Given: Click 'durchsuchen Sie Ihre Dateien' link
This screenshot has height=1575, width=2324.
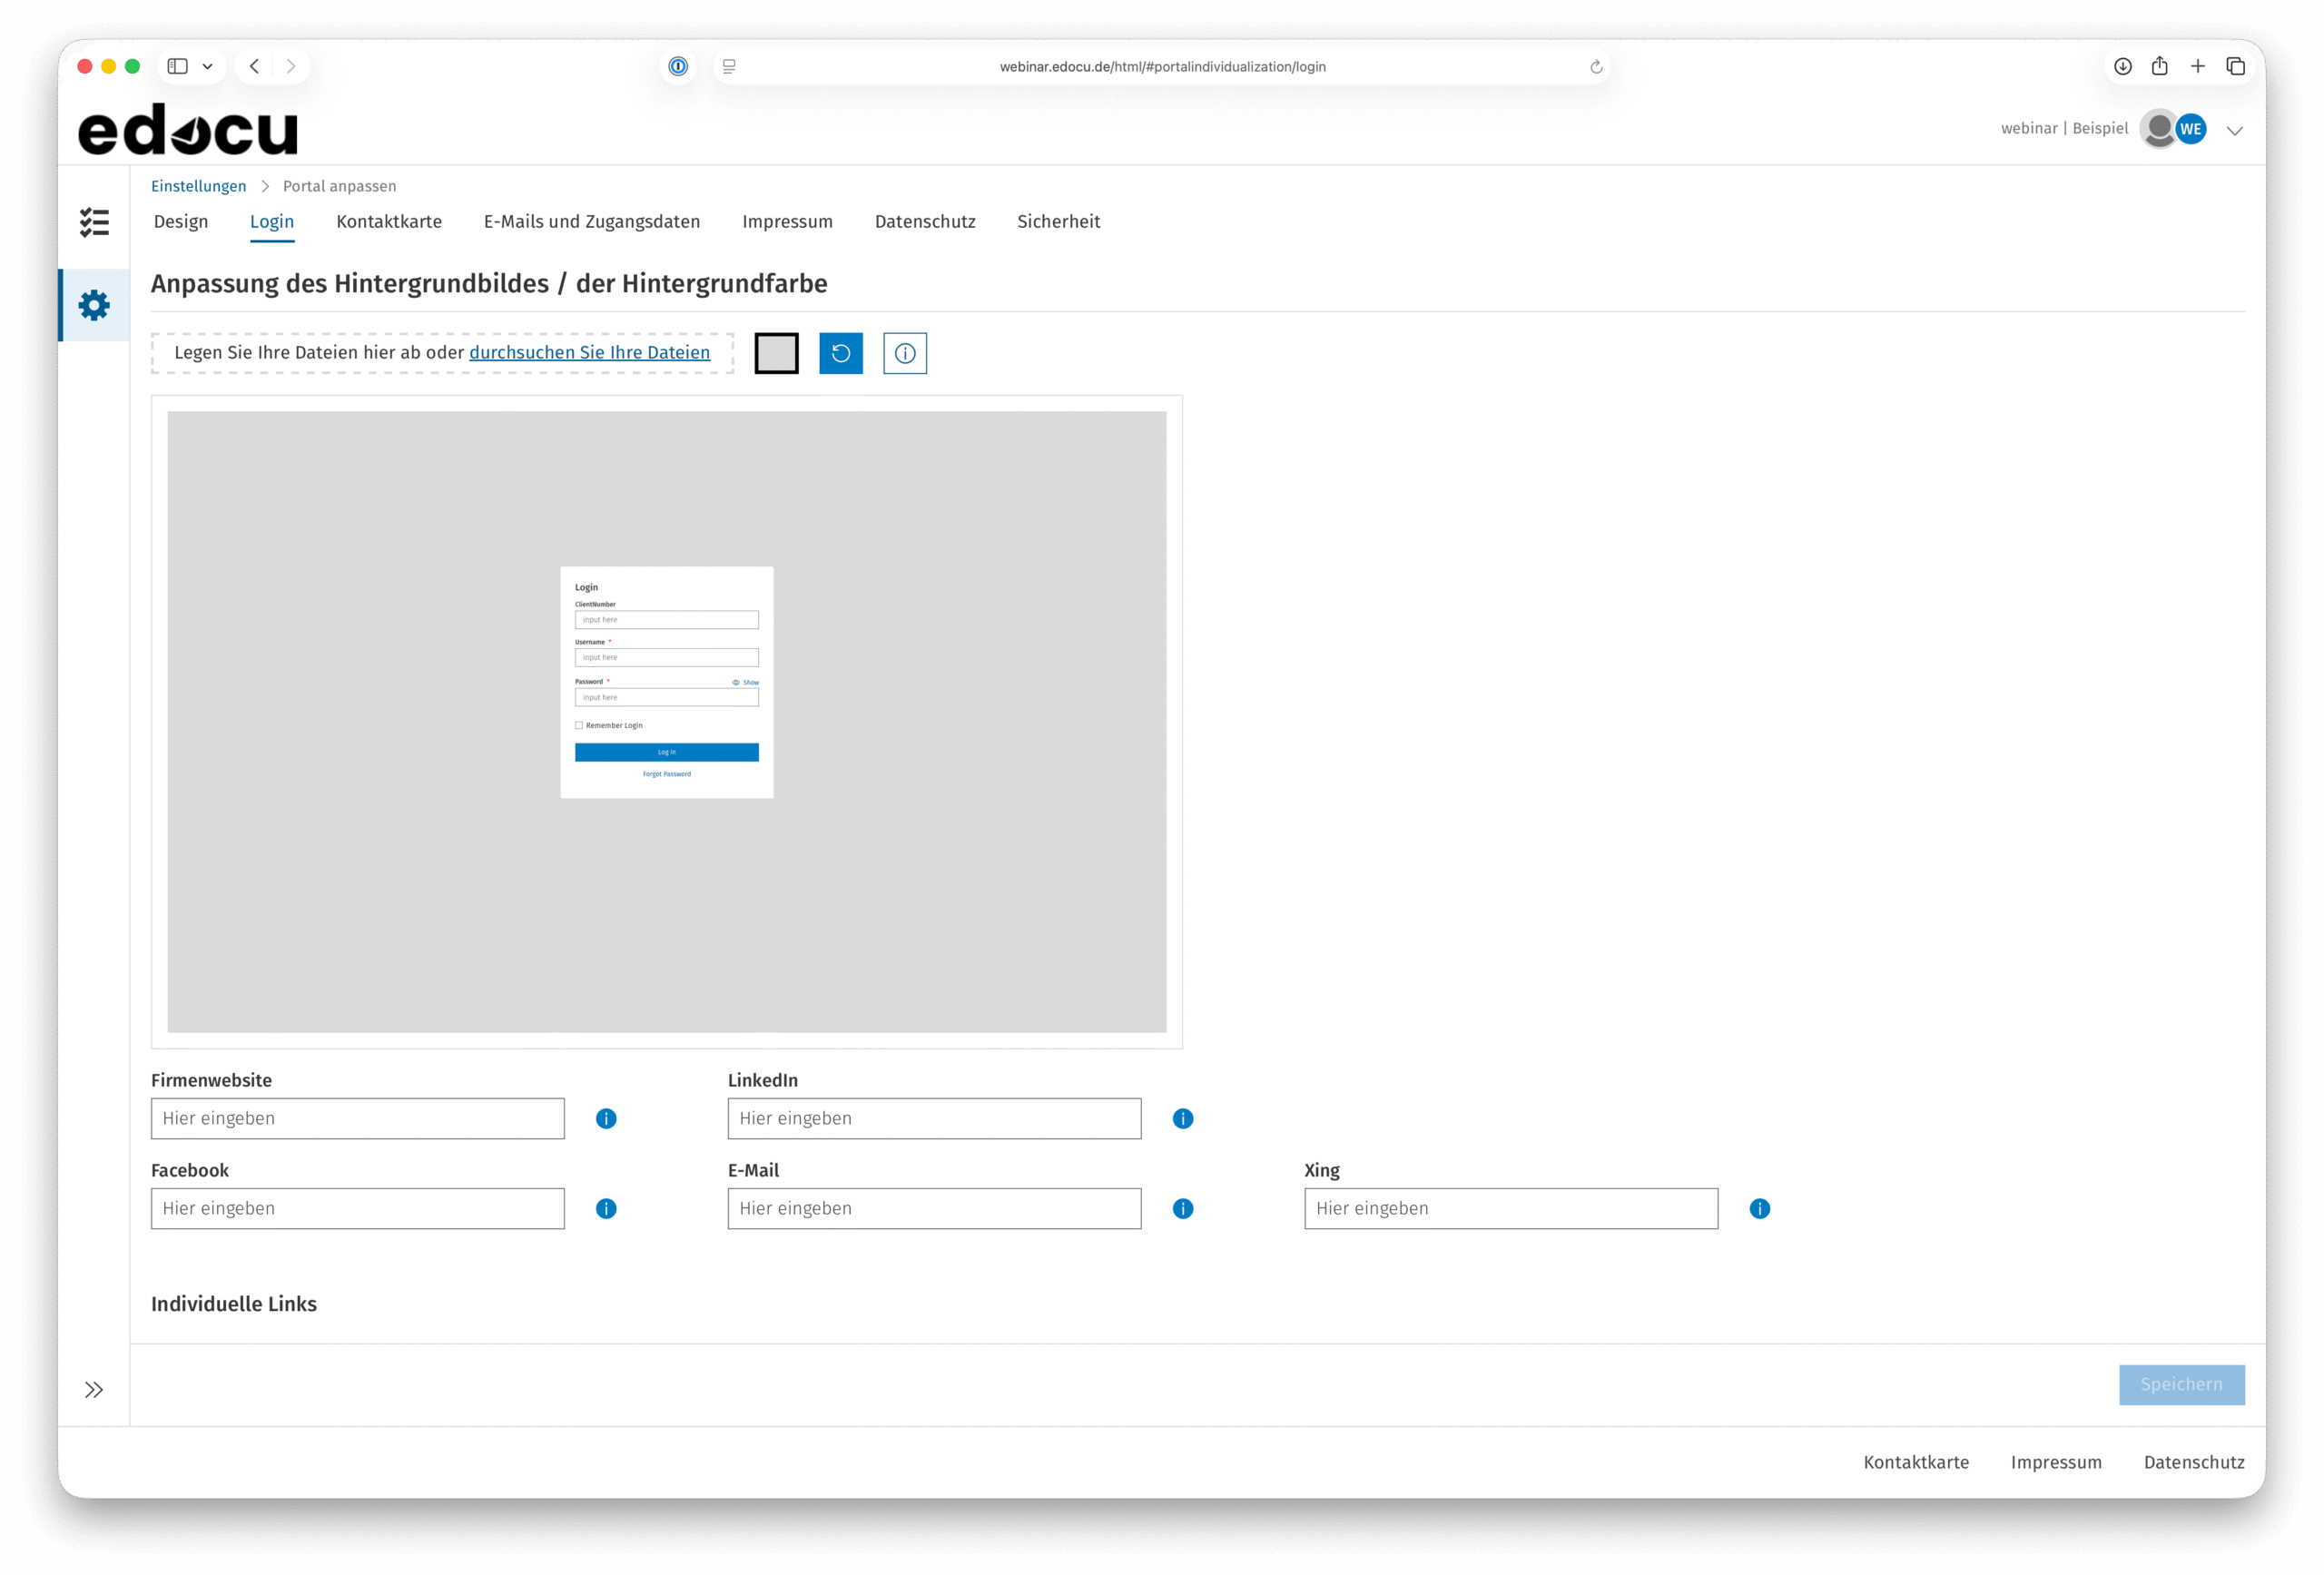Looking at the screenshot, I should coord(589,352).
